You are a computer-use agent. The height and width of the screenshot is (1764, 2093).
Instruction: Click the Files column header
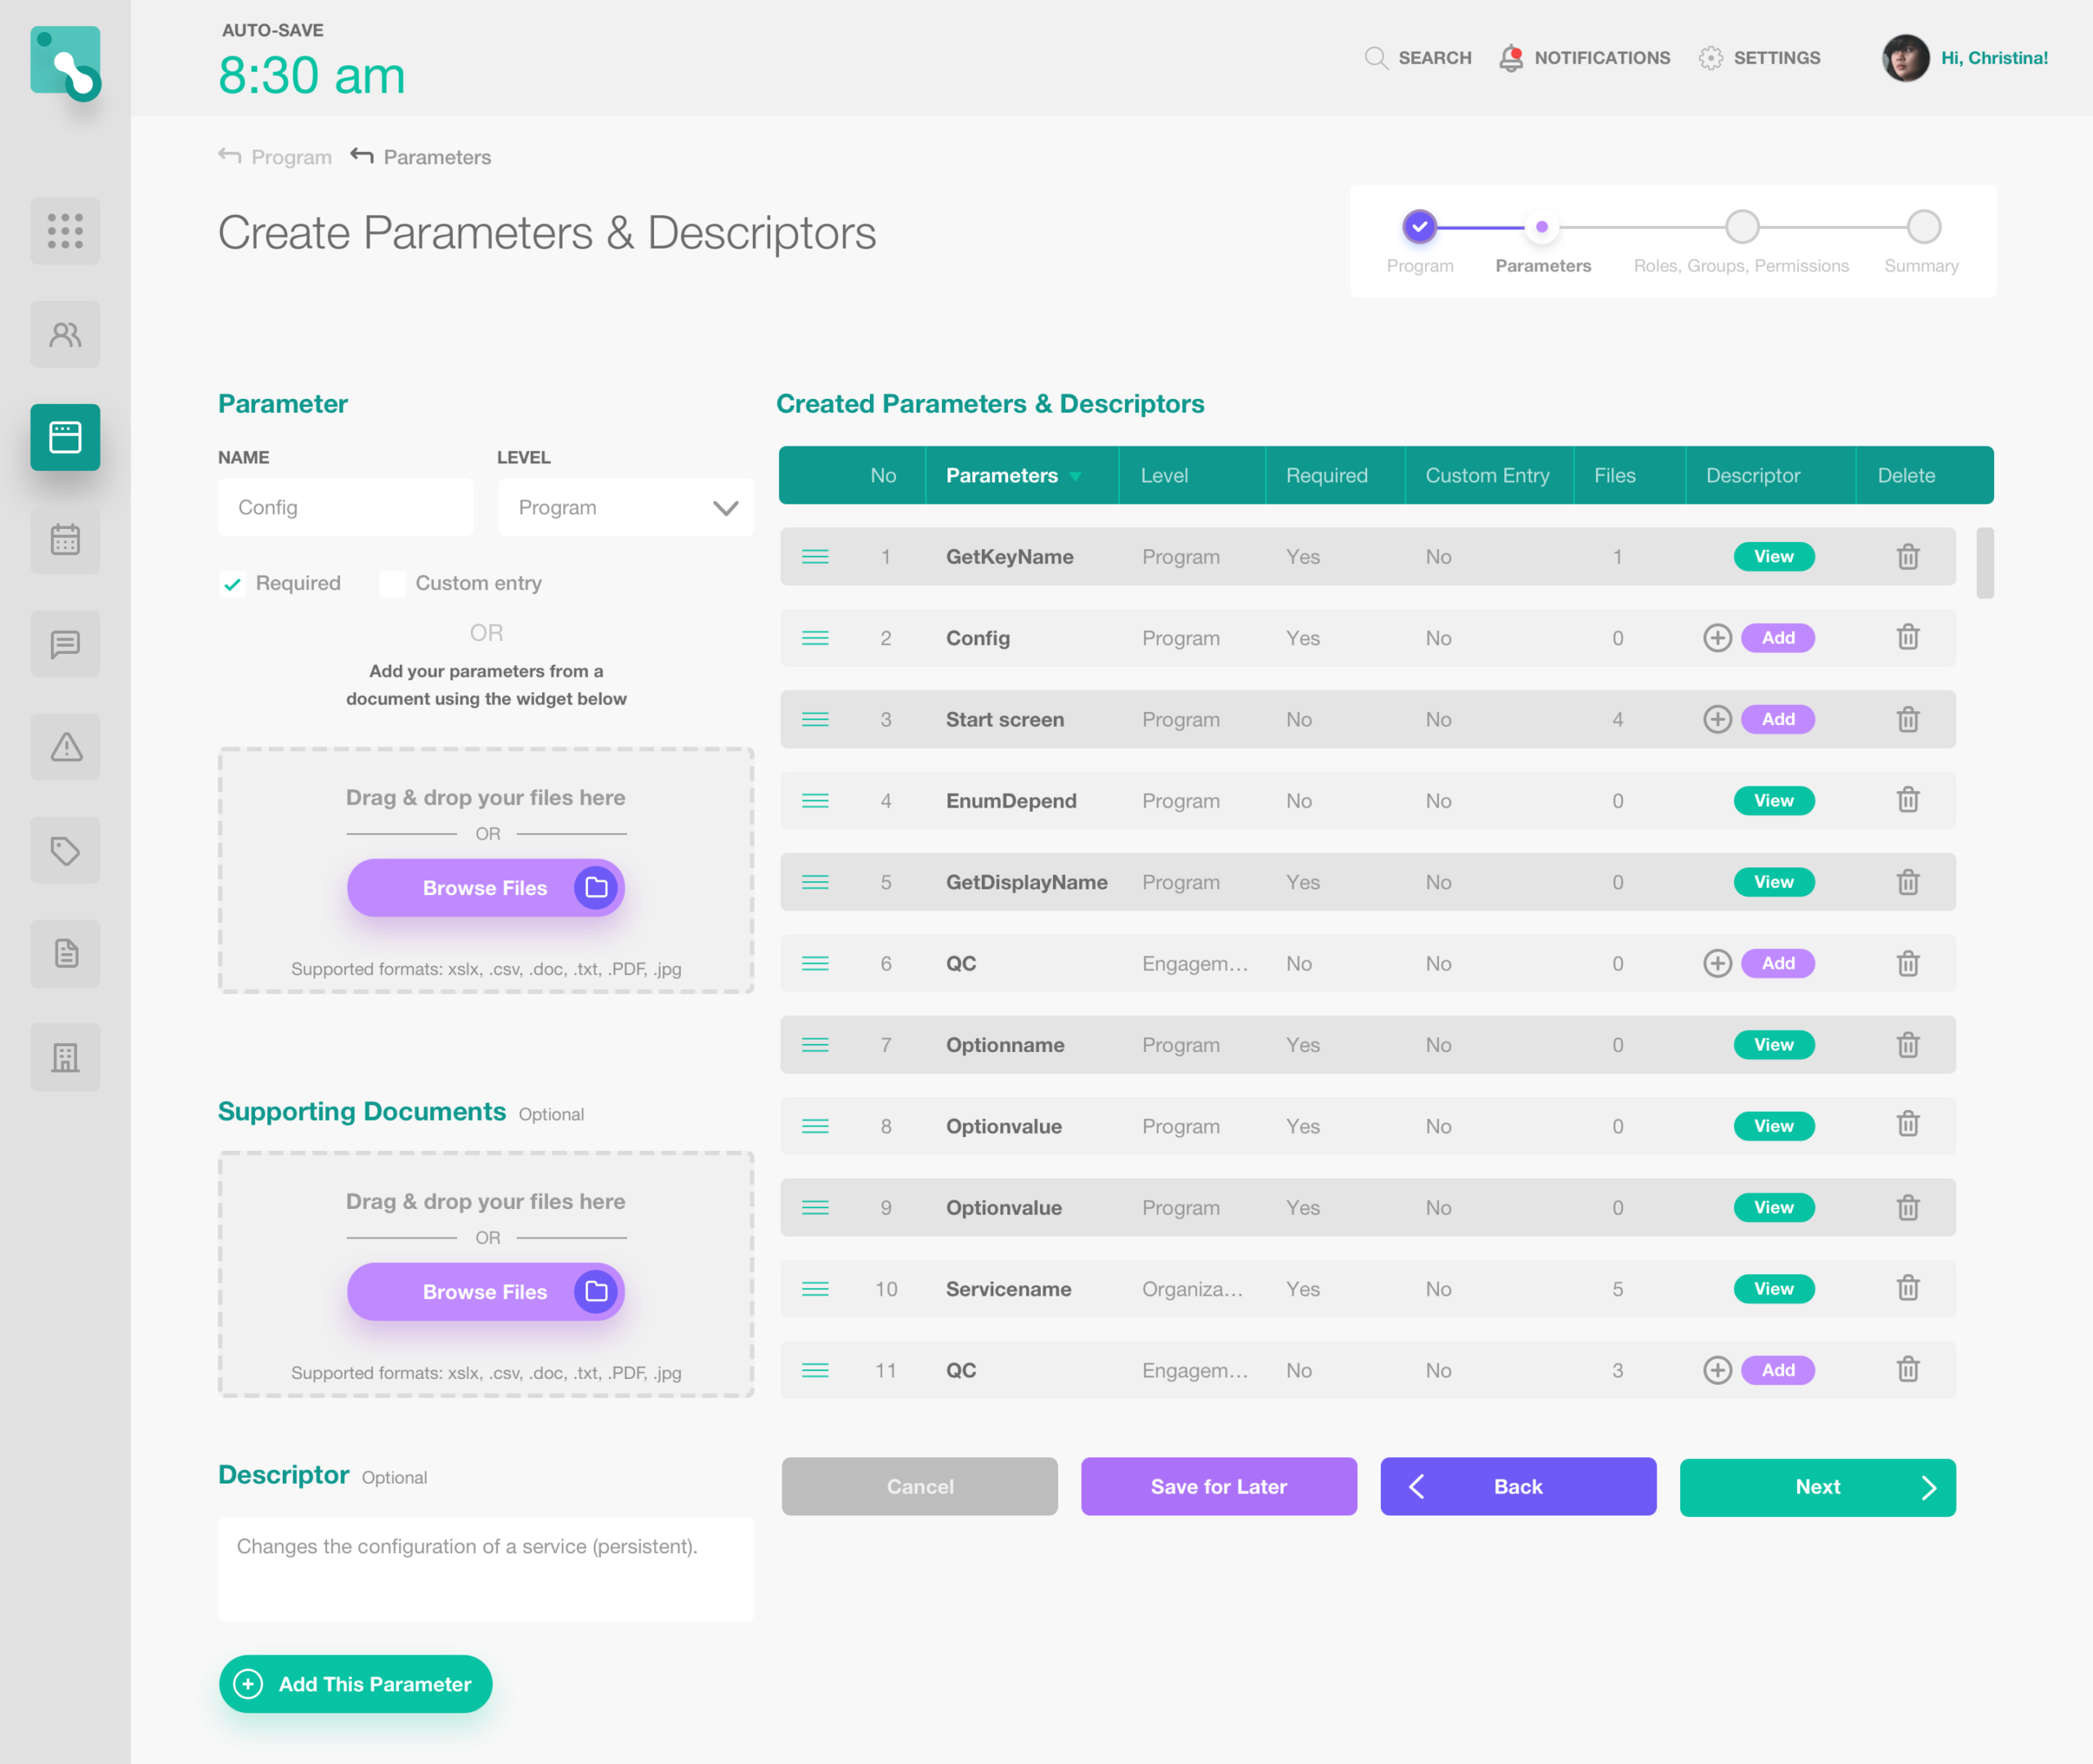tap(1614, 476)
